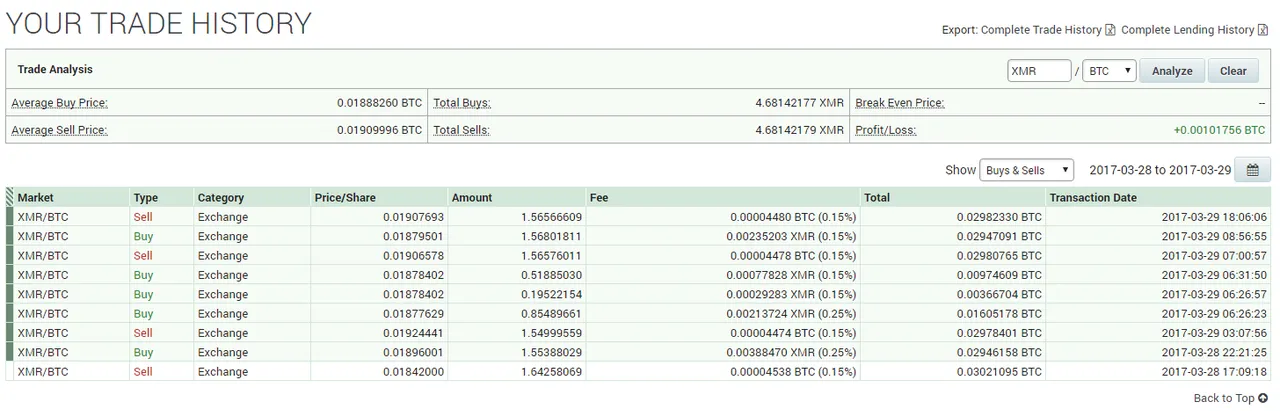Screen dimensions: 1280x411
Task: Open the BTC market currency dropdown
Action: [1109, 71]
